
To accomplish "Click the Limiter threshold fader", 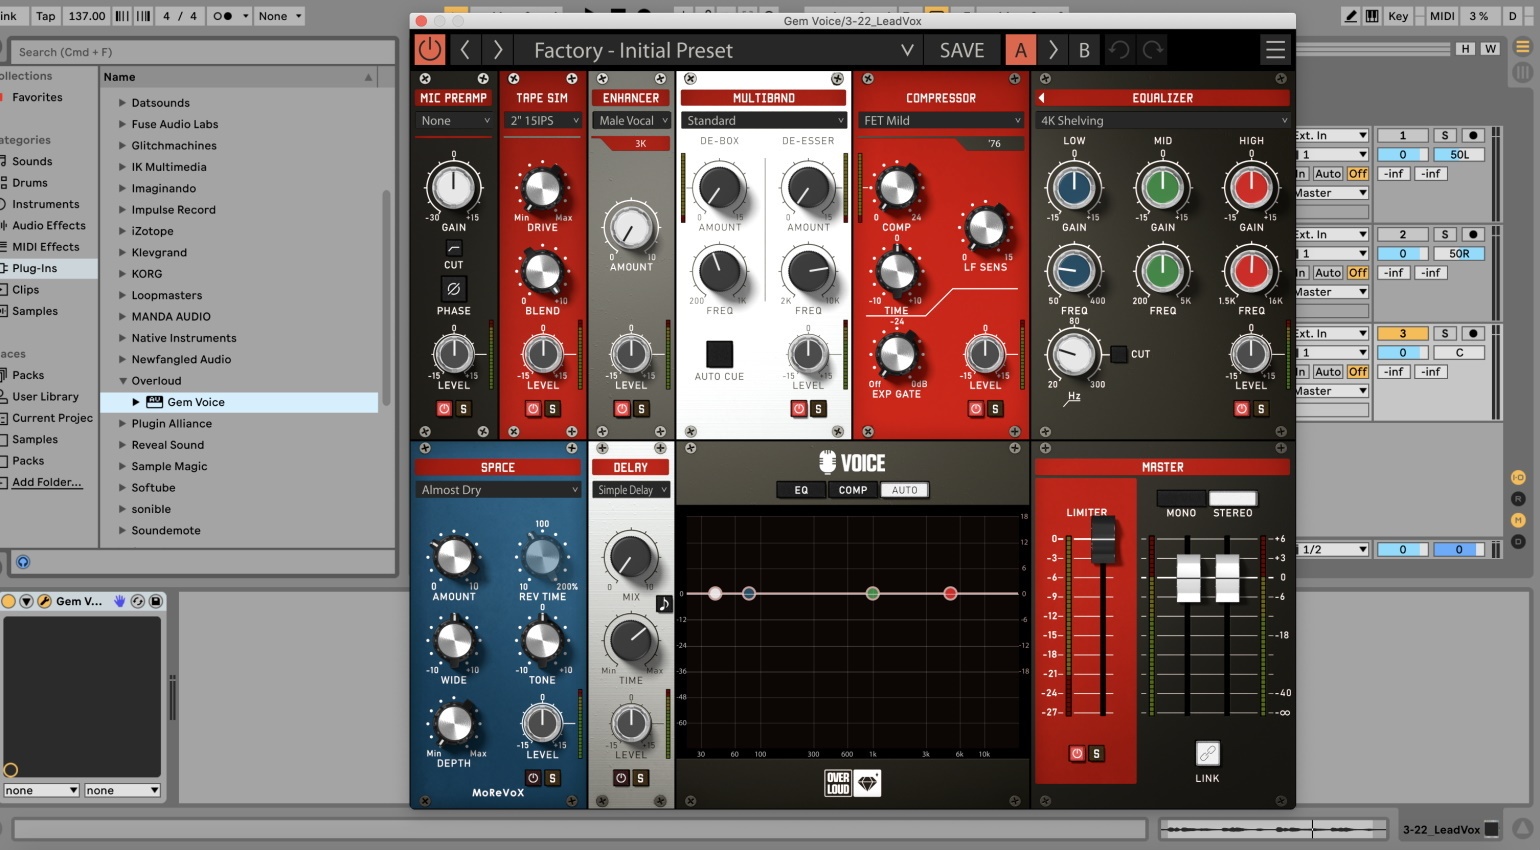I will [x=1103, y=540].
